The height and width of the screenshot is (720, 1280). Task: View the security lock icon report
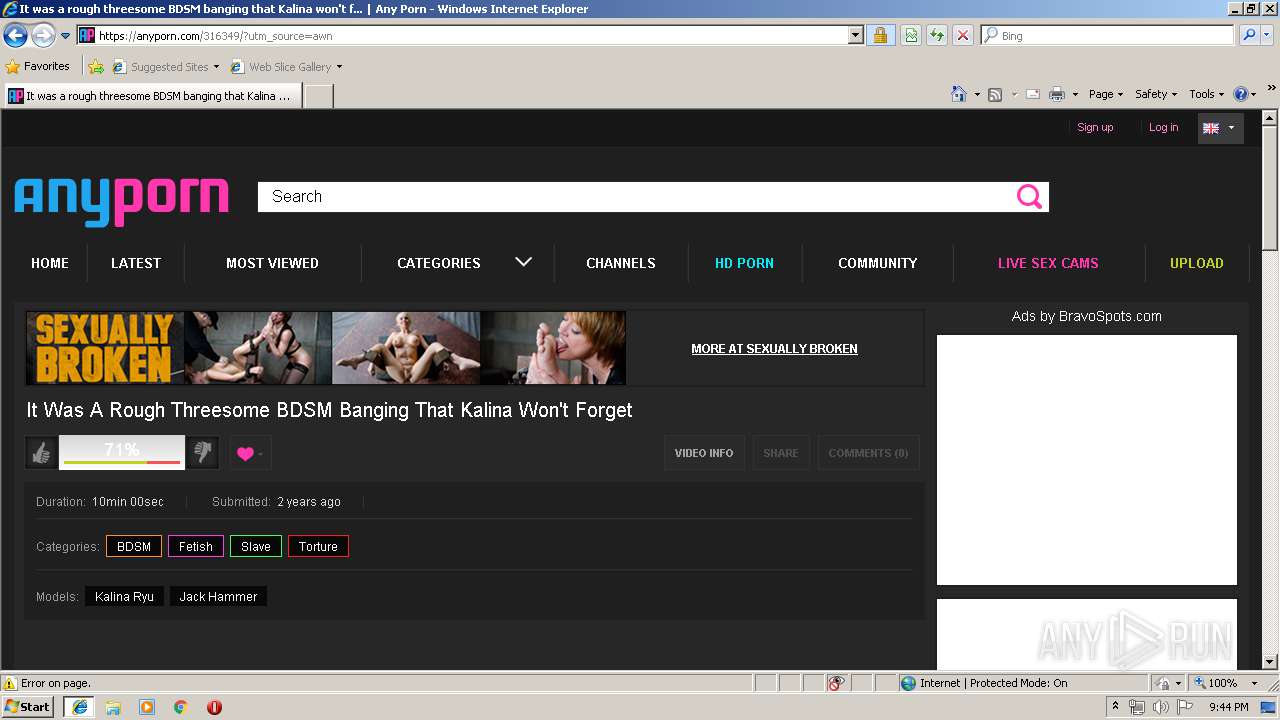(x=880, y=35)
